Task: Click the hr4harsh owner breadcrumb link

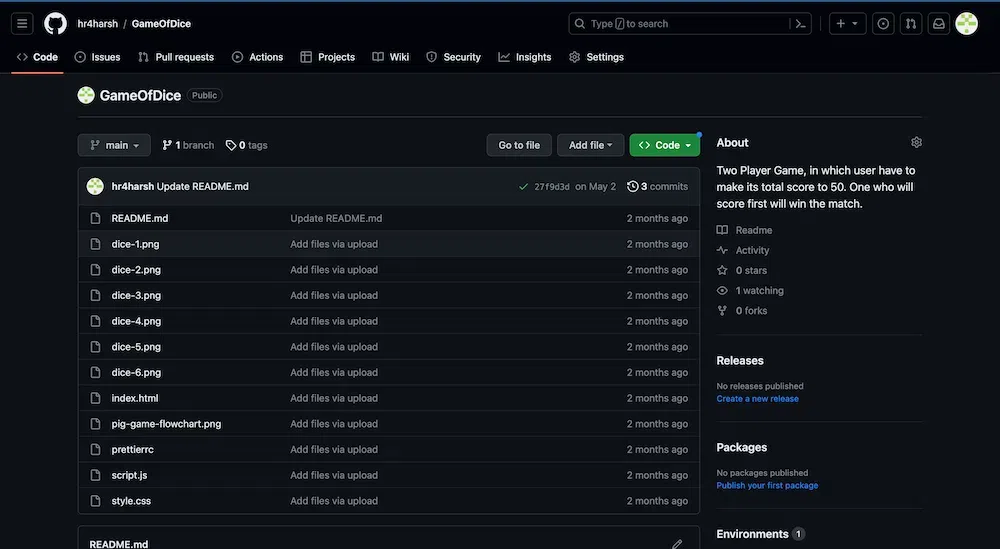Action: [98, 24]
